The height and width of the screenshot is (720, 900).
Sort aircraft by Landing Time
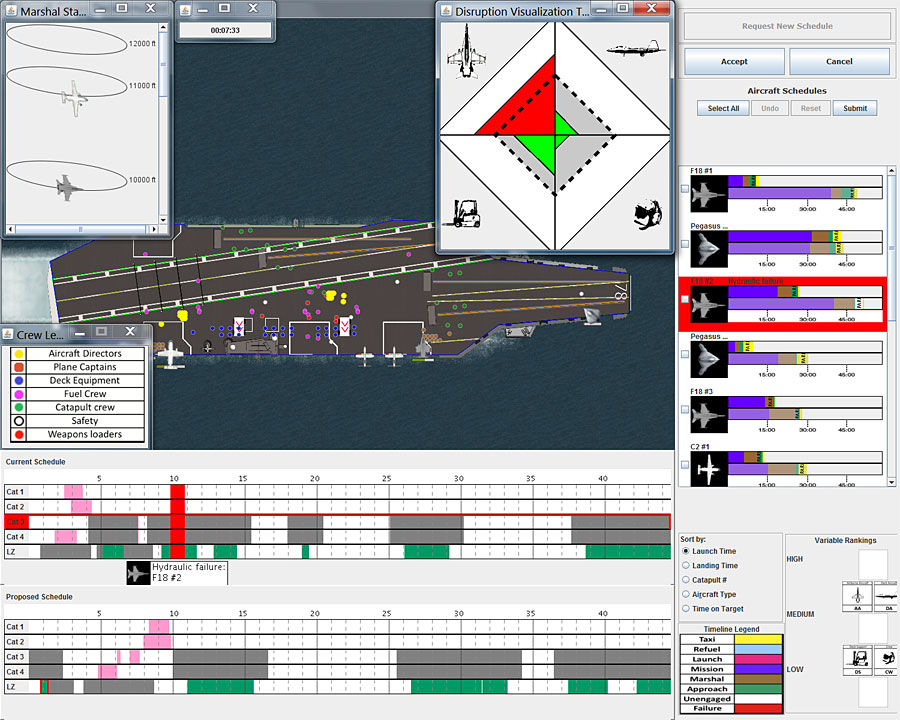coord(685,566)
